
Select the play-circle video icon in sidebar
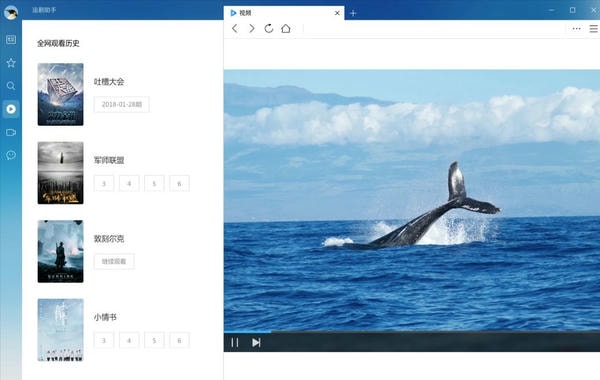[x=11, y=109]
